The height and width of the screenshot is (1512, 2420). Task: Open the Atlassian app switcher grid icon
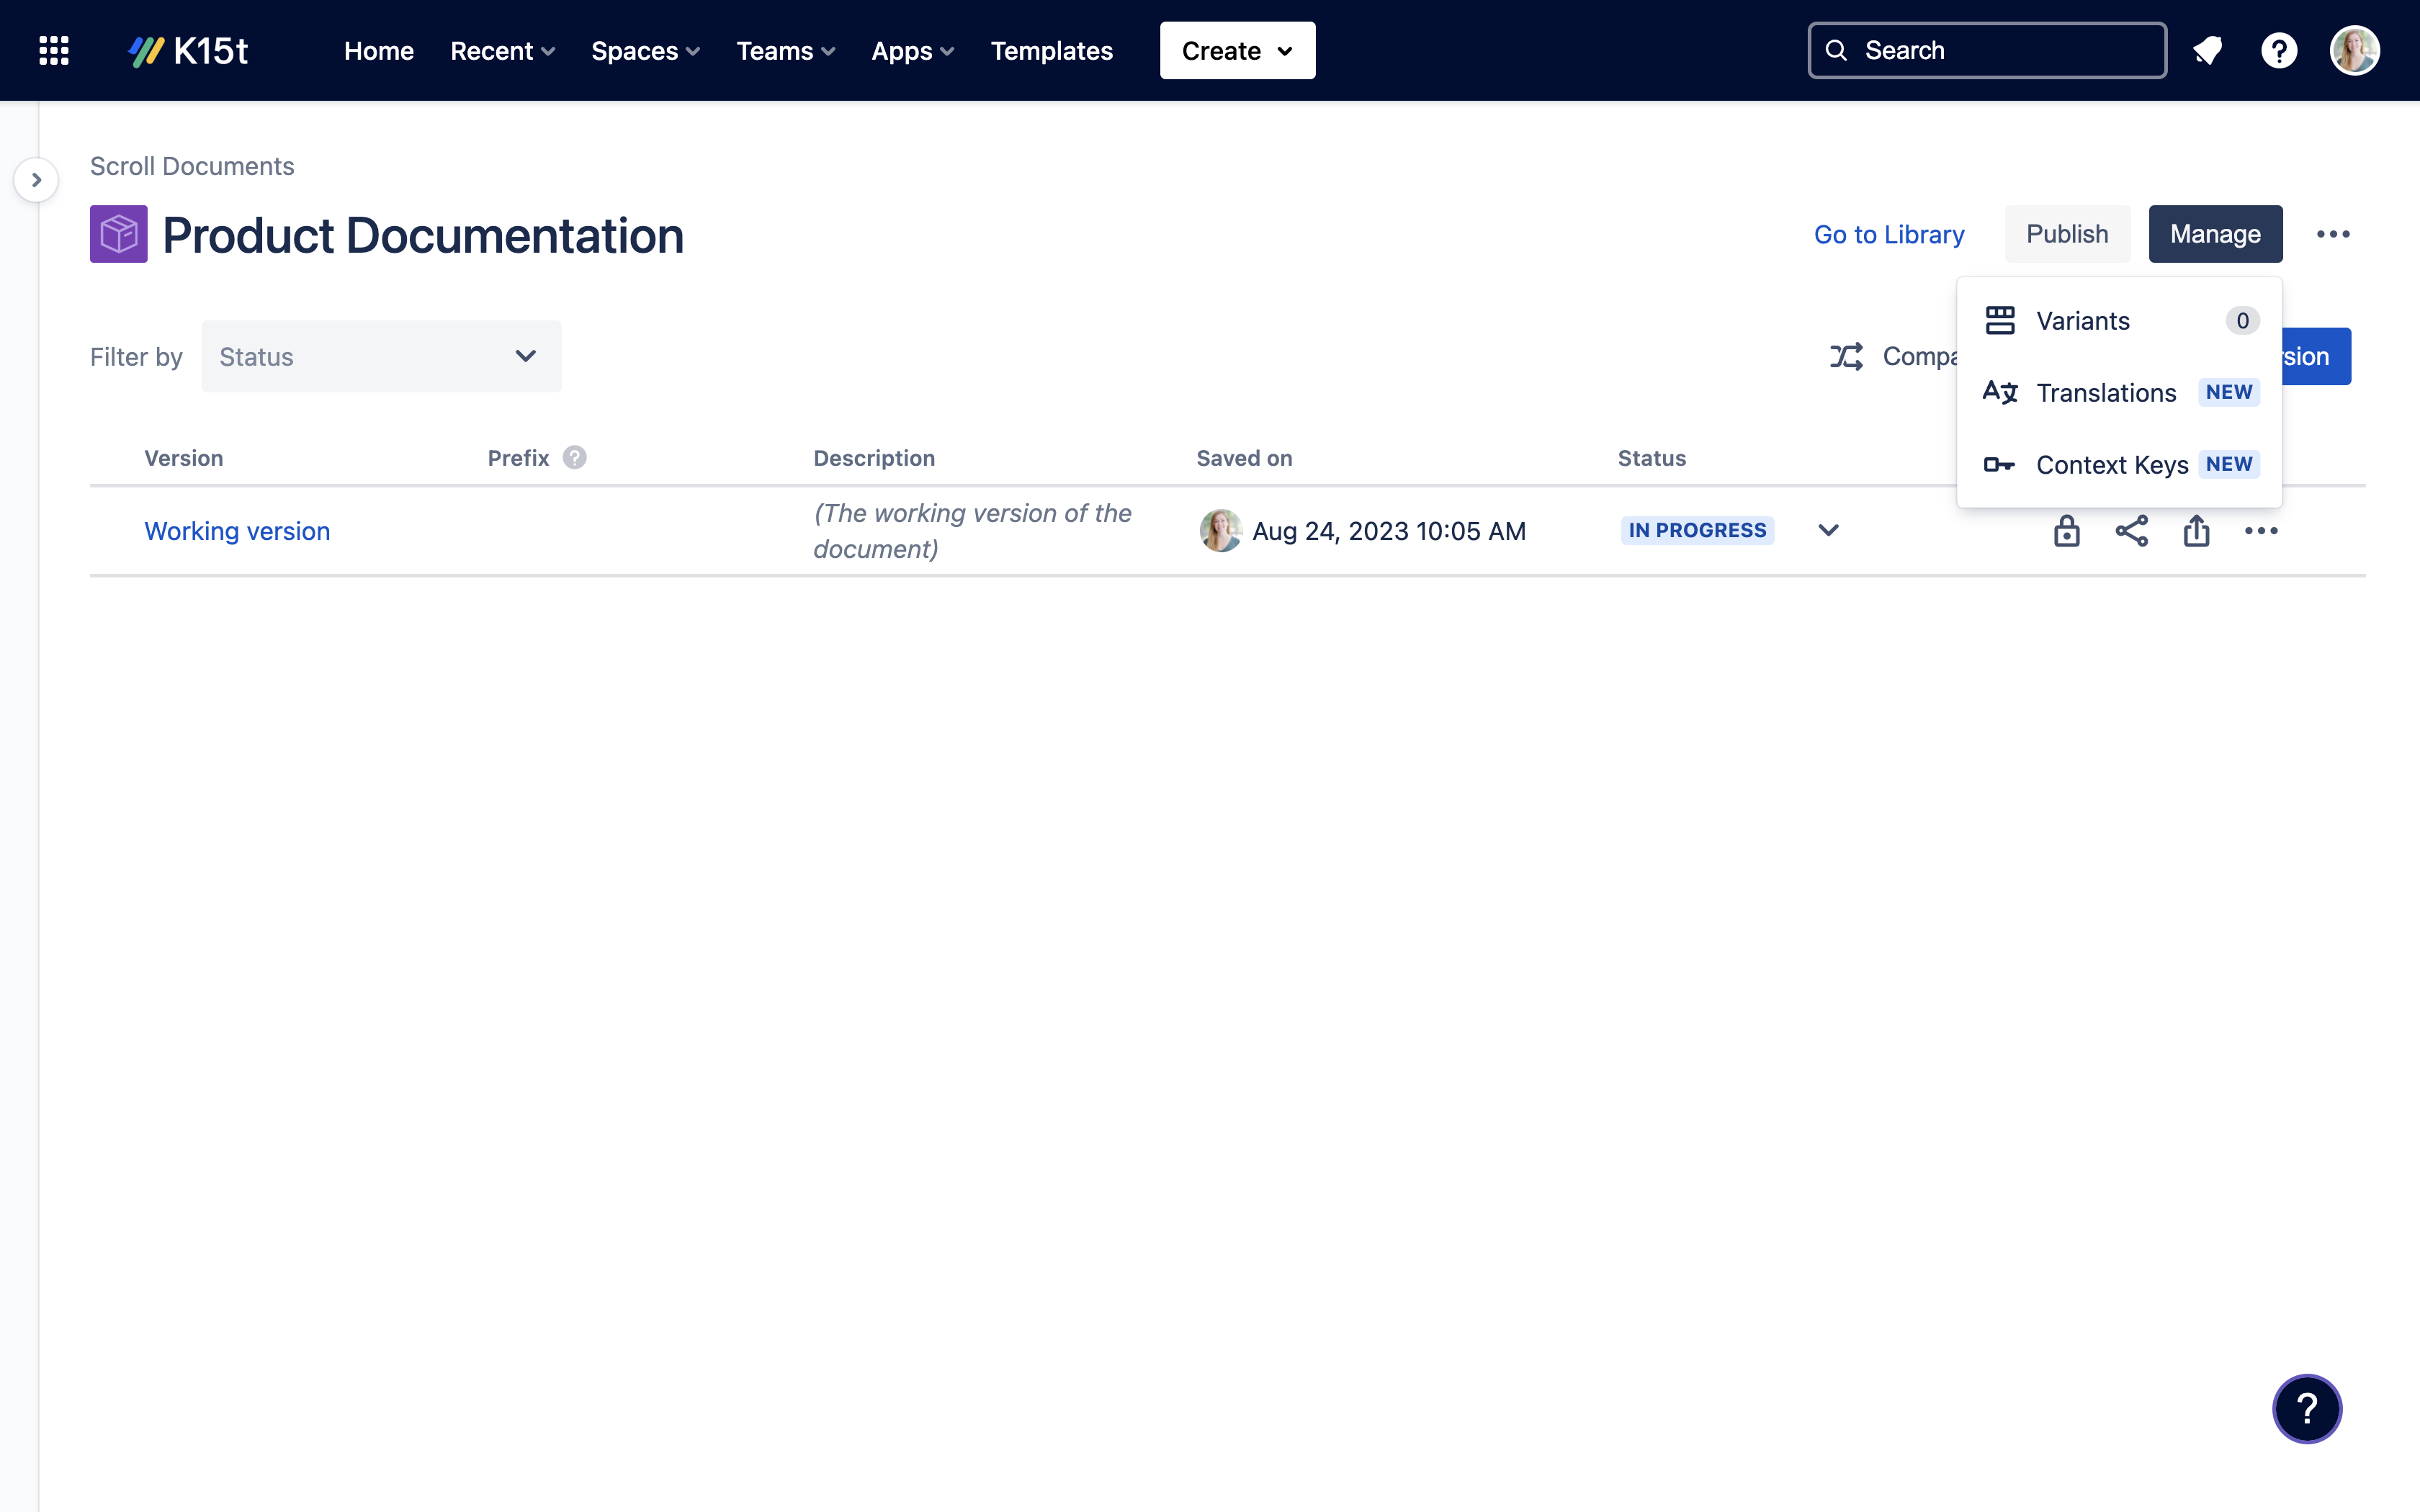tap(54, 50)
